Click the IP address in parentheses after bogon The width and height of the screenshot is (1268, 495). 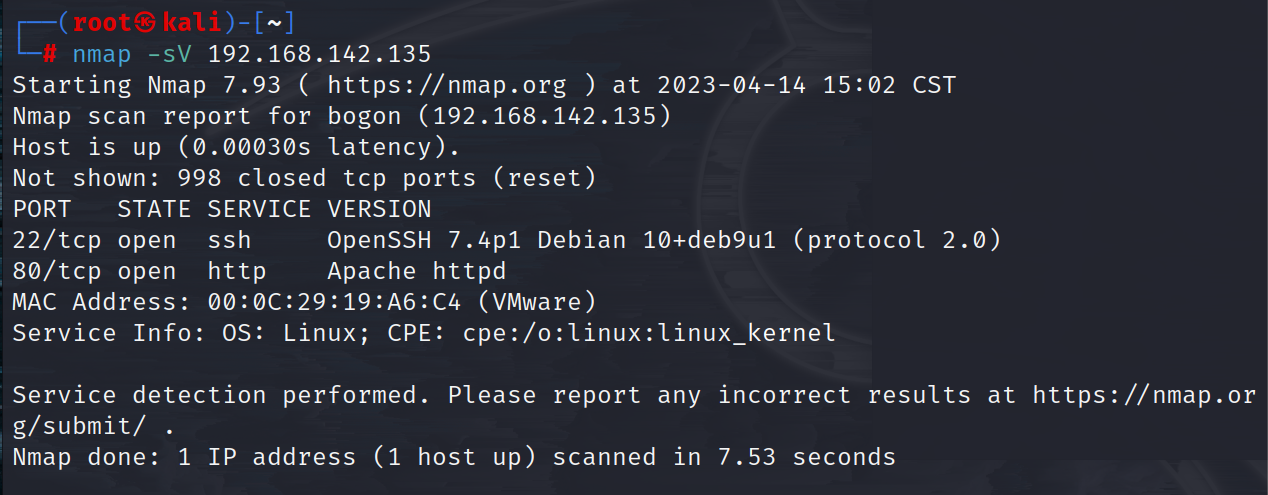pos(544,116)
